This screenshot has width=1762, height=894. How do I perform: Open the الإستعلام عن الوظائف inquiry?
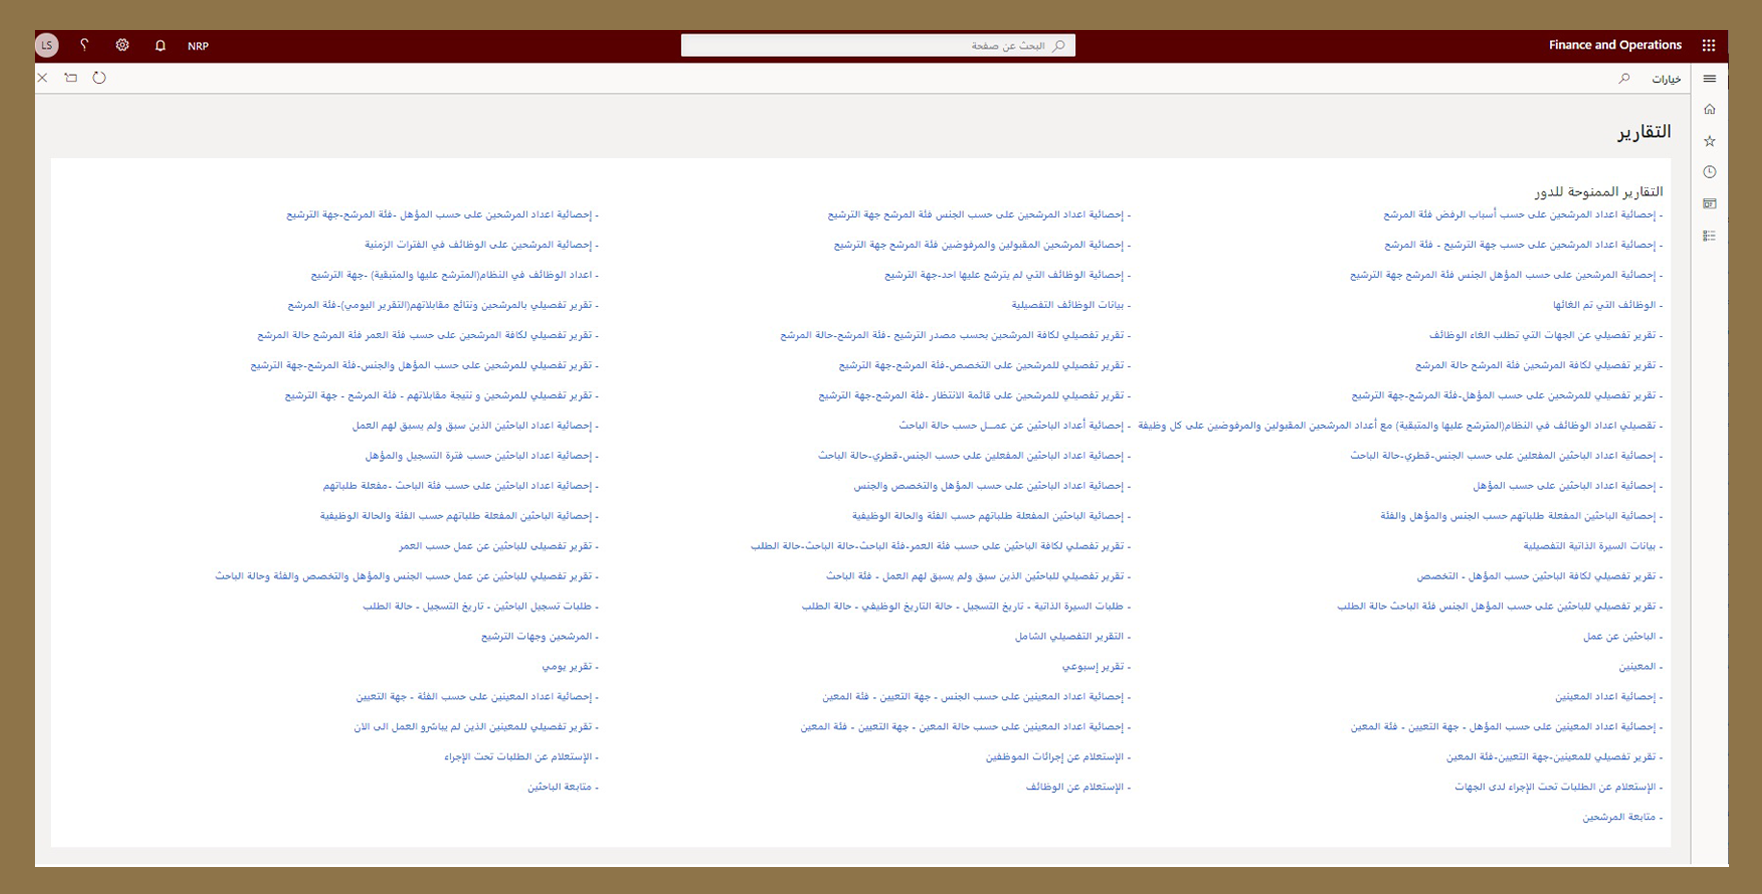pos(1078,787)
